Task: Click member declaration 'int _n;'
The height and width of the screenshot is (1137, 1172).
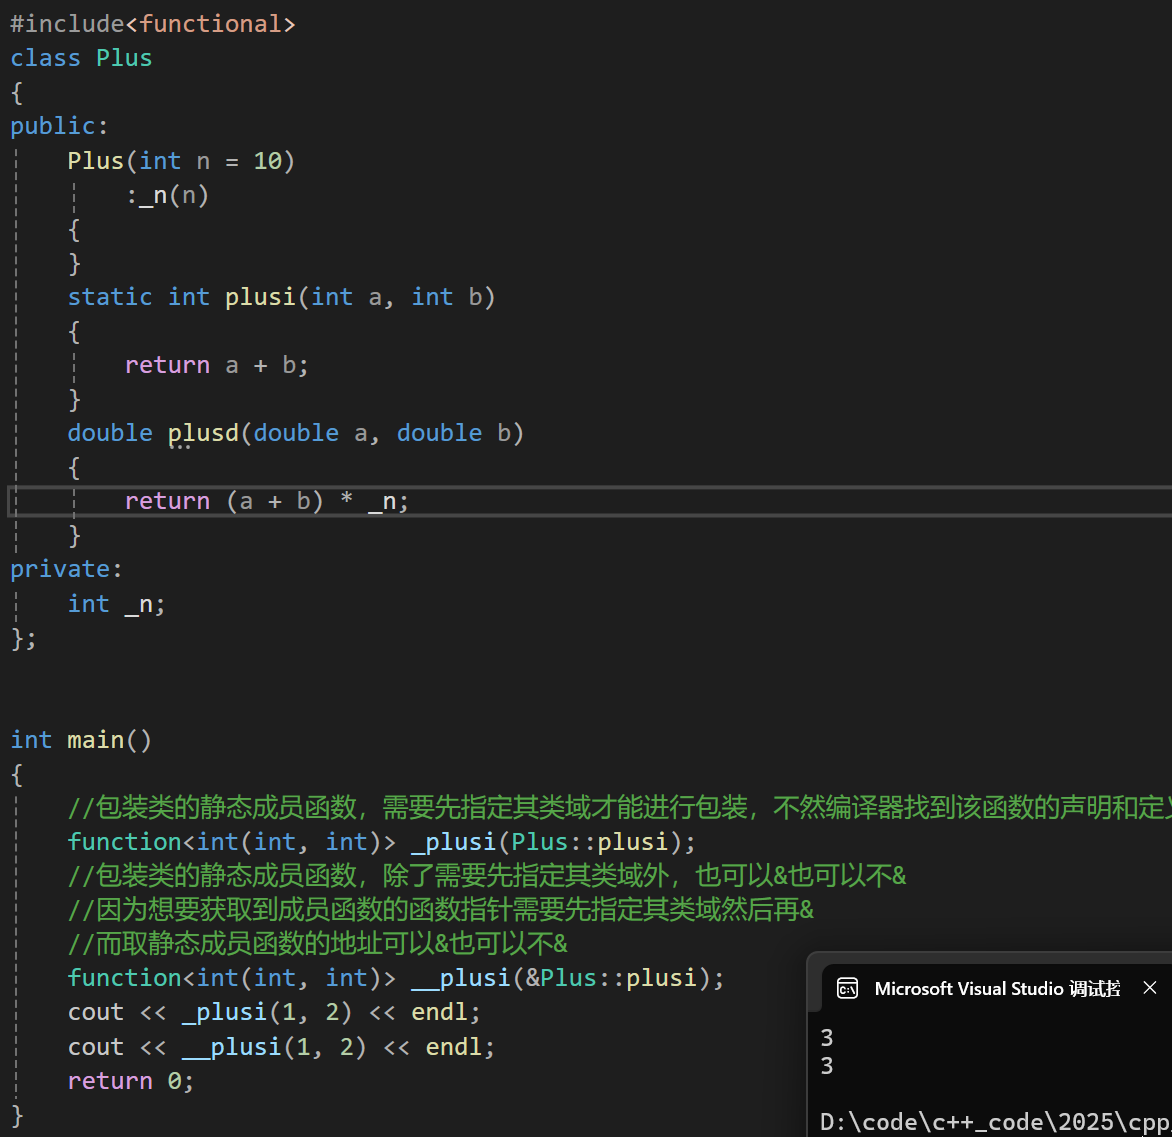Action: point(116,603)
